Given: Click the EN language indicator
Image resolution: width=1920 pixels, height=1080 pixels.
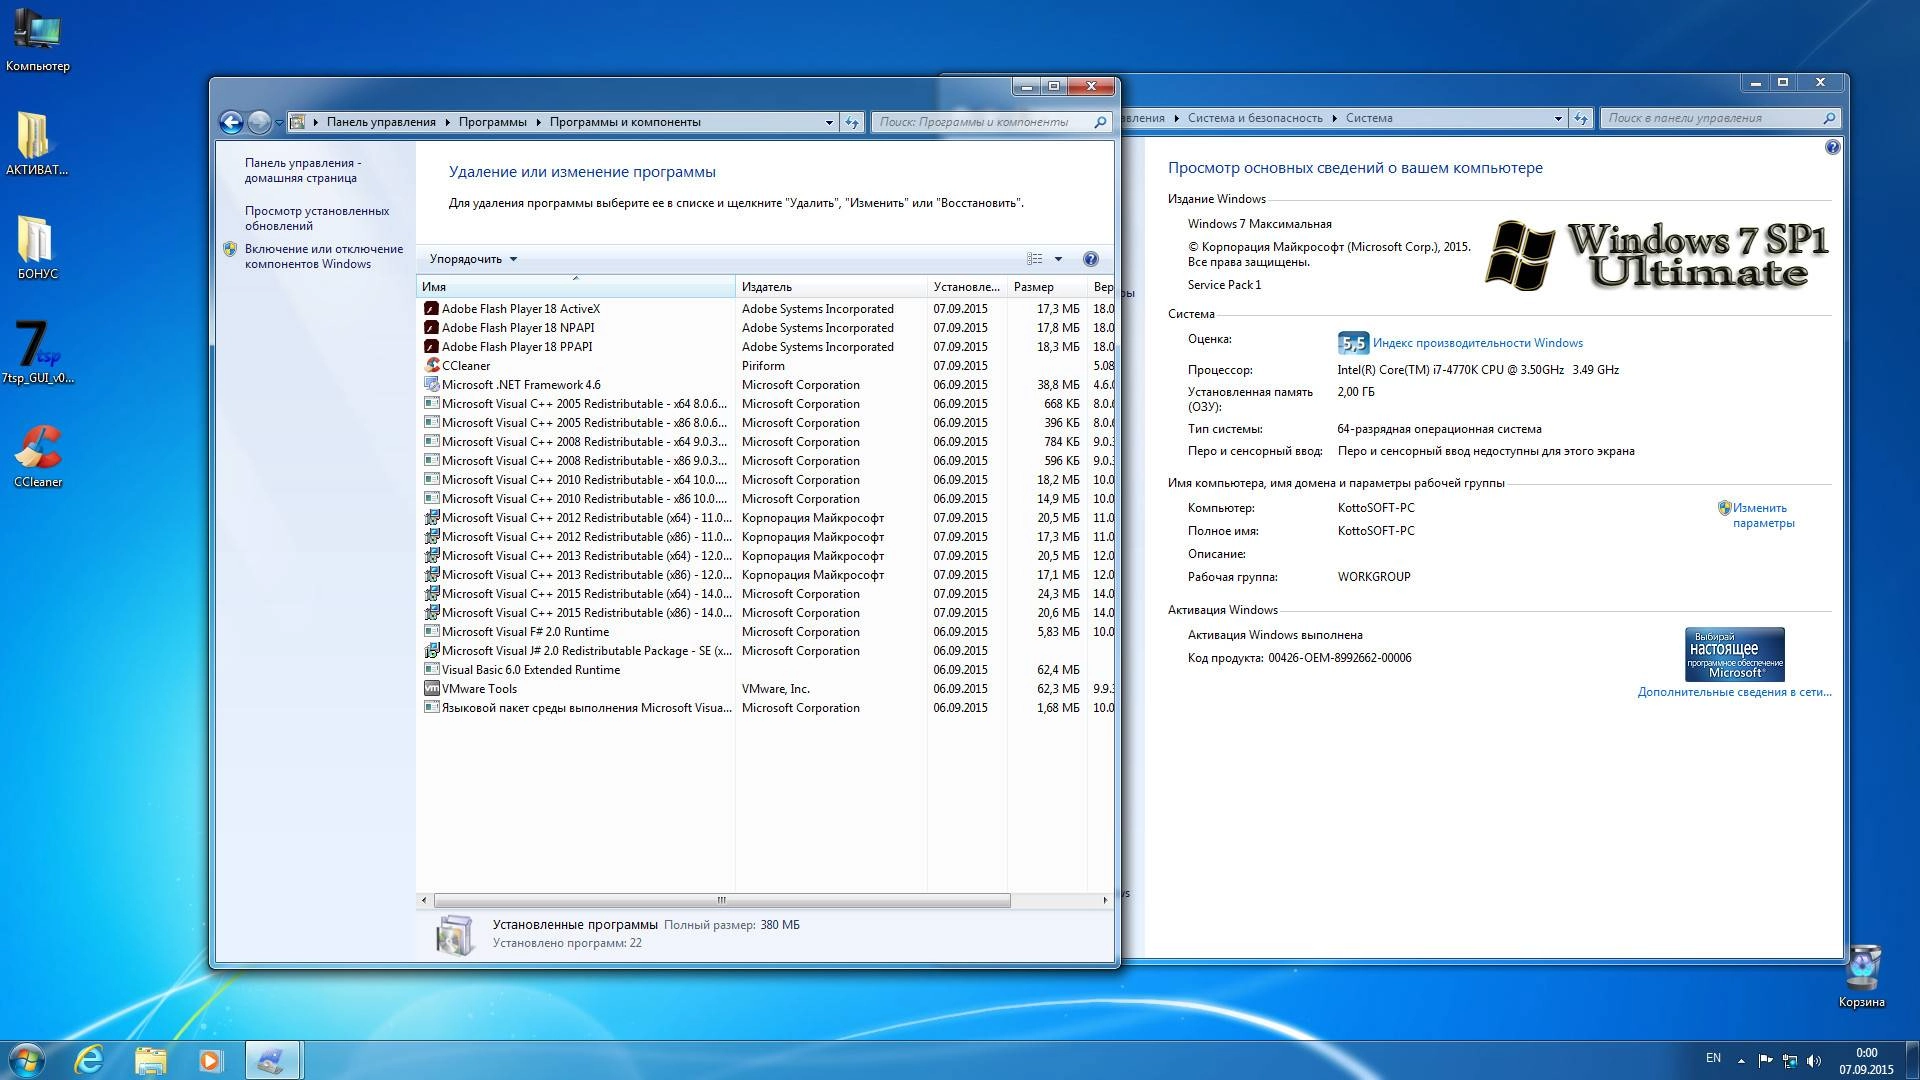Looking at the screenshot, I should [1713, 1058].
